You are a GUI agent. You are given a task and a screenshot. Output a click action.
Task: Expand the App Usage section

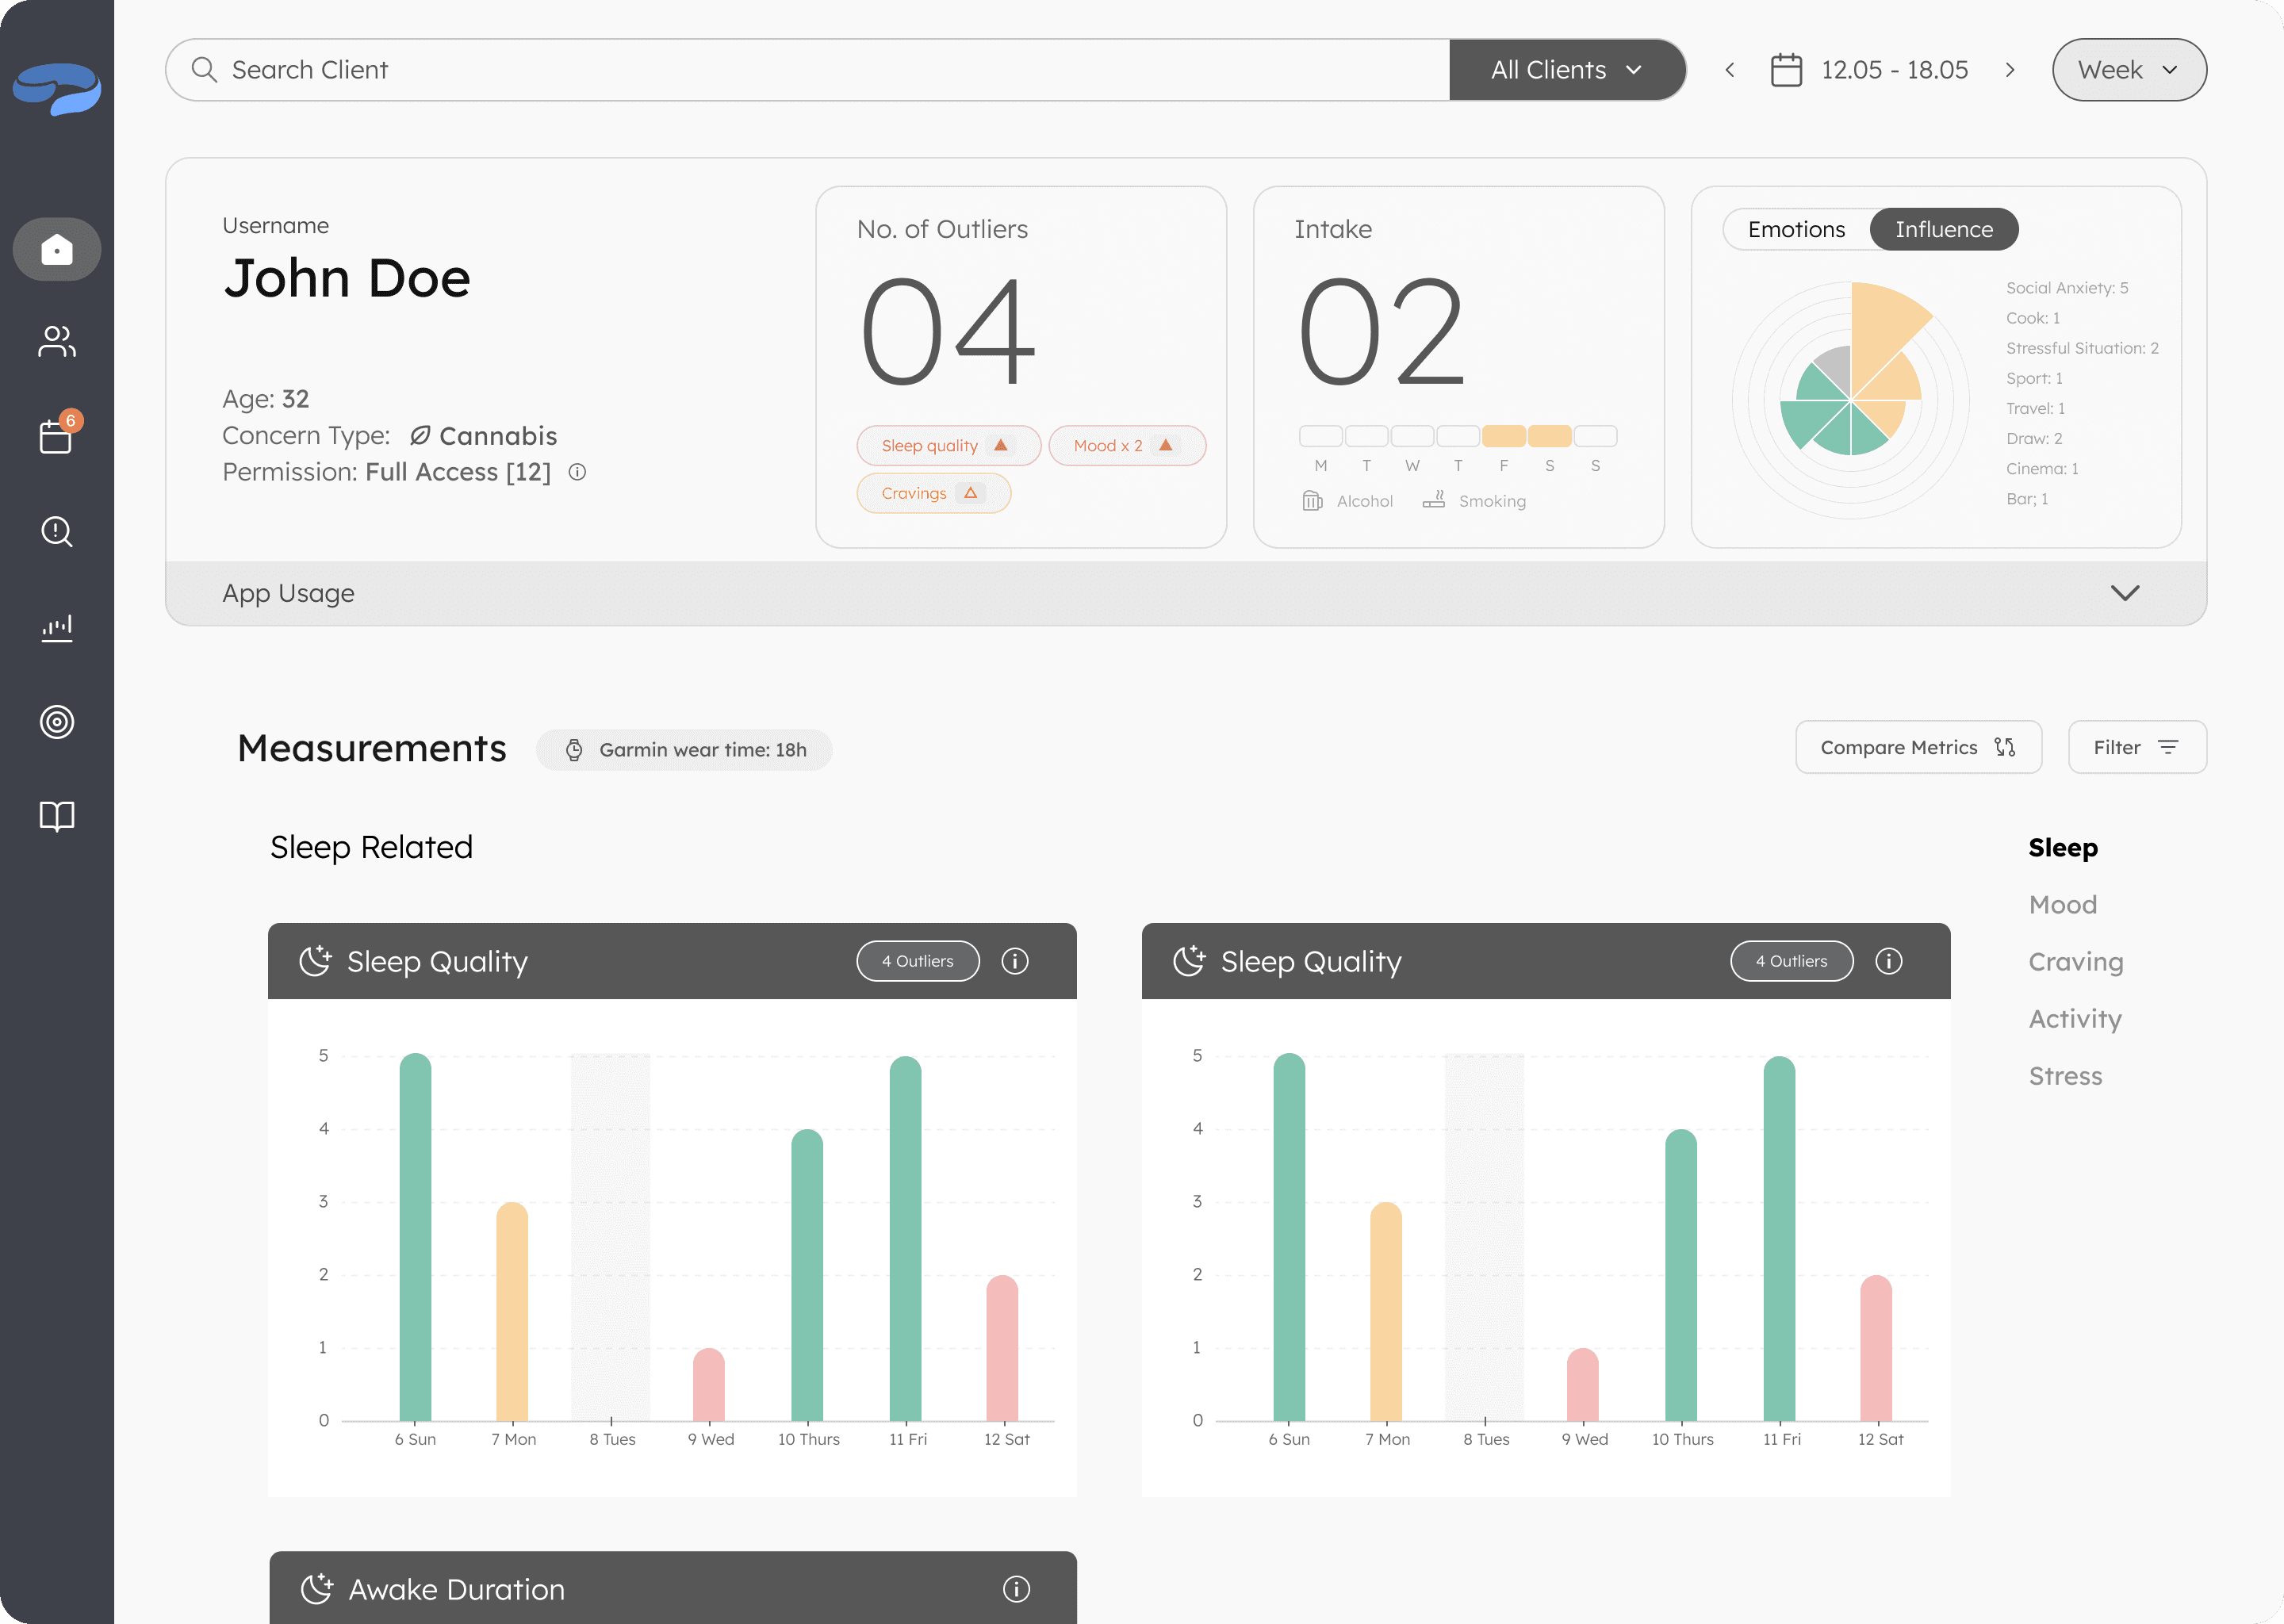[2124, 593]
